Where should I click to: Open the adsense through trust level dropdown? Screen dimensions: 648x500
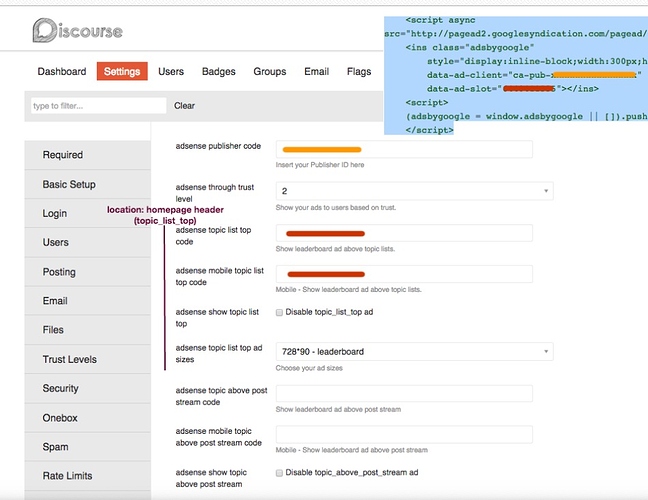(x=415, y=191)
